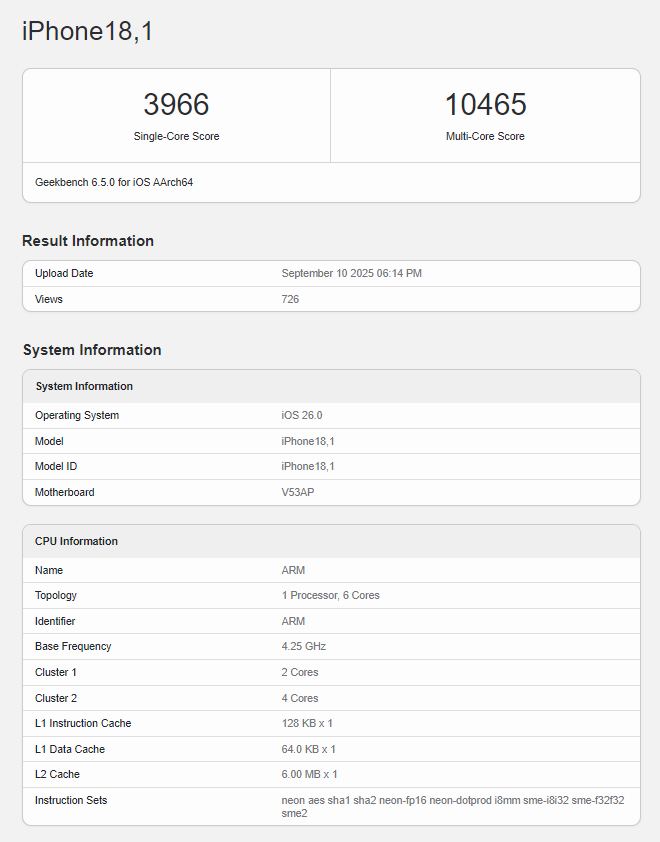Click the large System Information section heading
The image size is (660, 842).
pyautogui.click(x=92, y=350)
